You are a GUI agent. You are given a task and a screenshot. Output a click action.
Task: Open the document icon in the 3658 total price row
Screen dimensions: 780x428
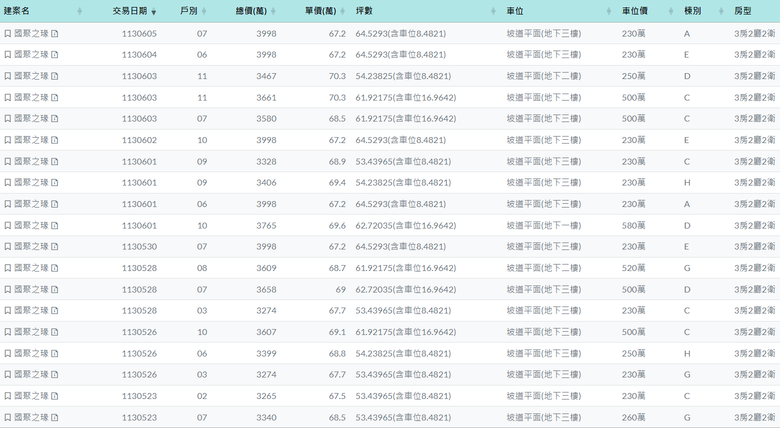(55, 290)
